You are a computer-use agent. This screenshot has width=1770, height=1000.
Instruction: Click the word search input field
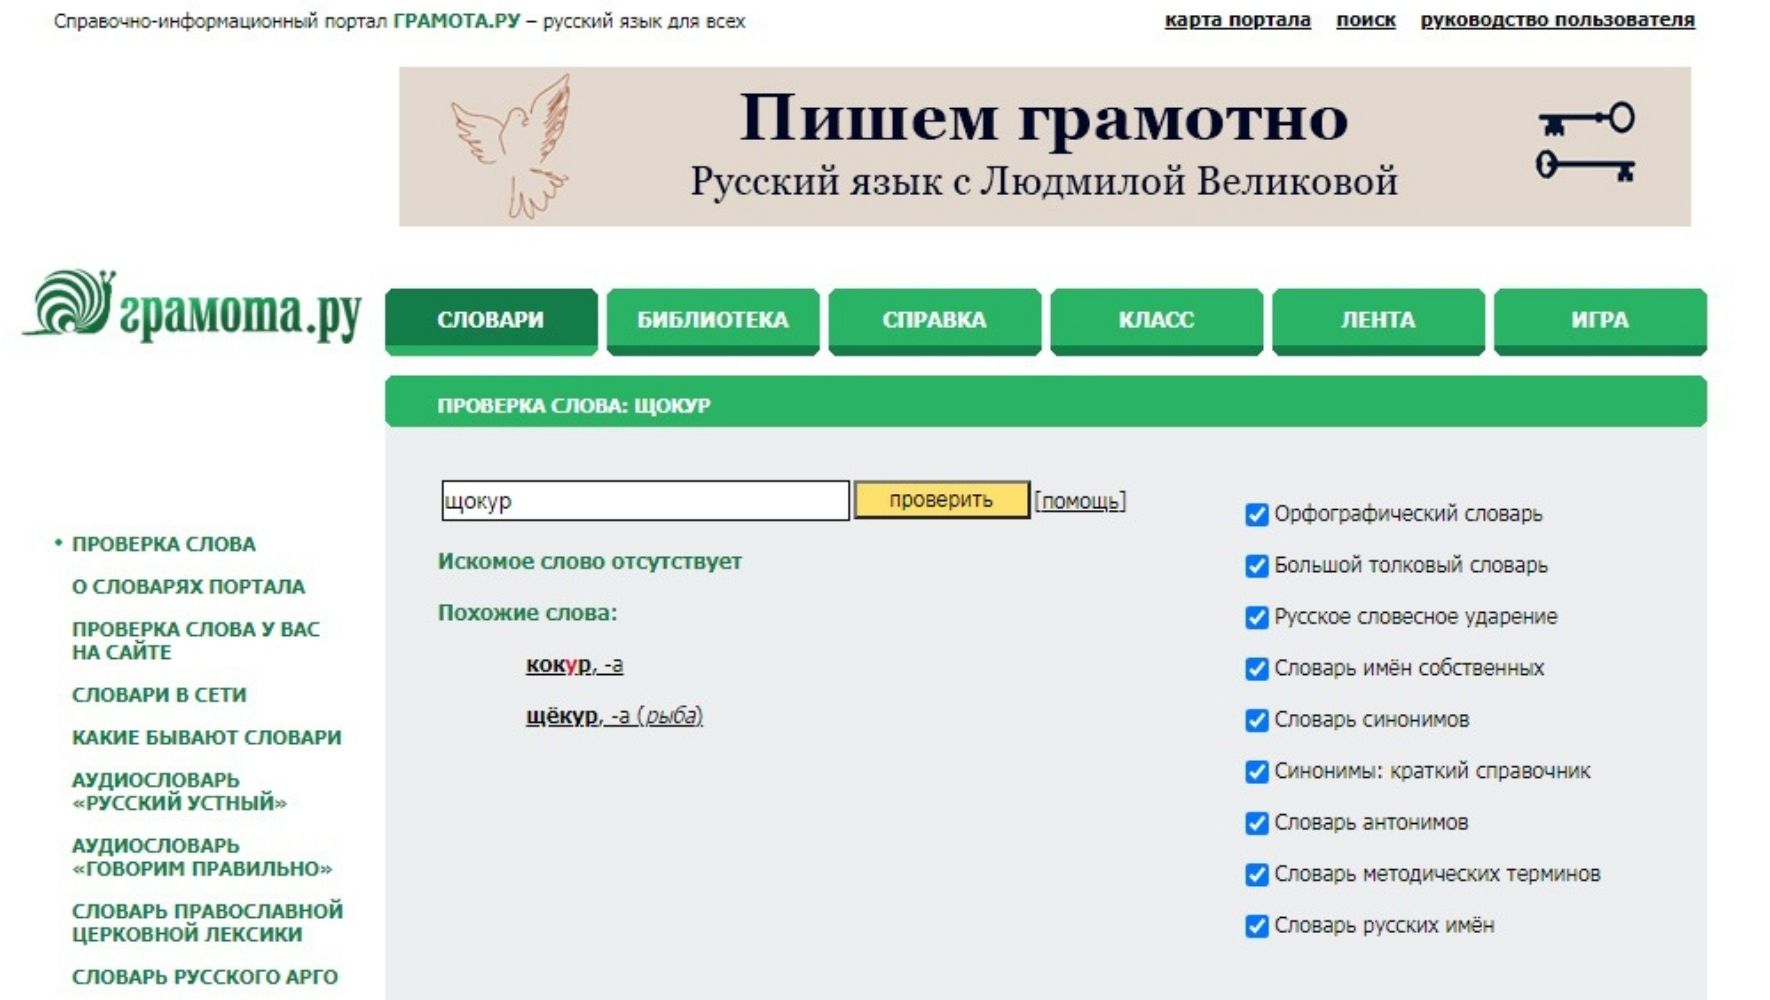(x=645, y=500)
